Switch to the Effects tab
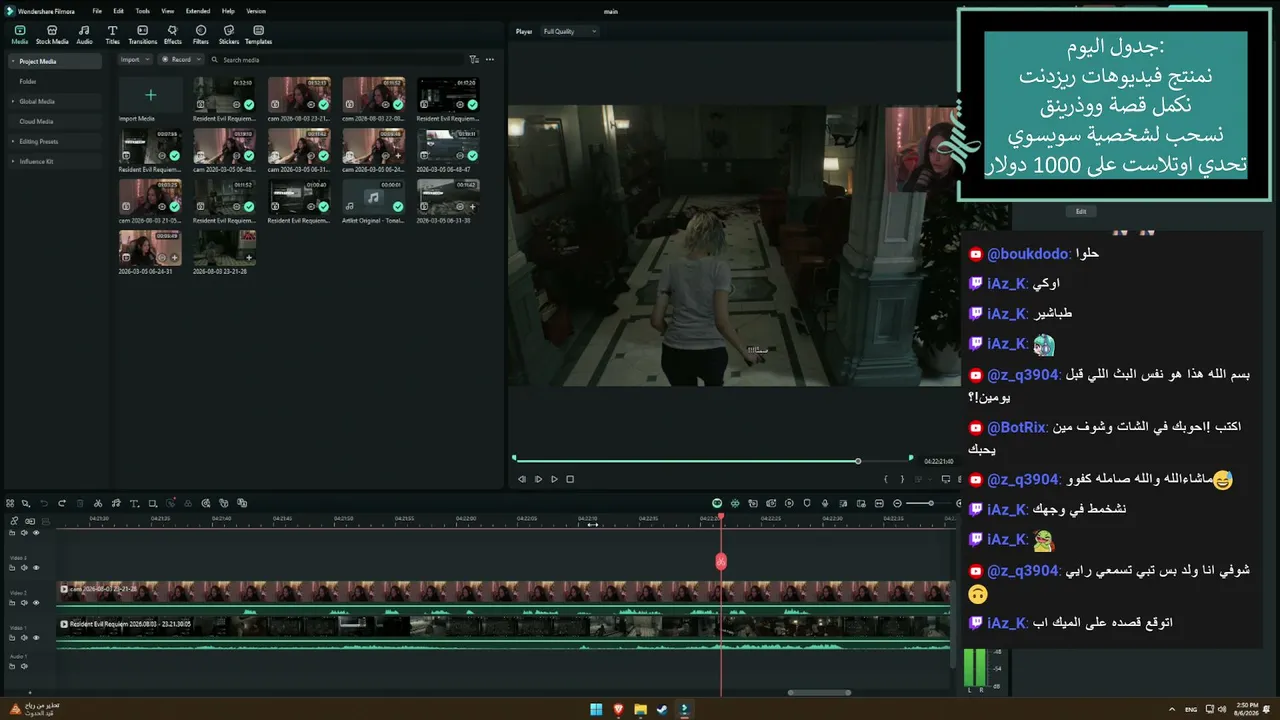 click(x=173, y=35)
